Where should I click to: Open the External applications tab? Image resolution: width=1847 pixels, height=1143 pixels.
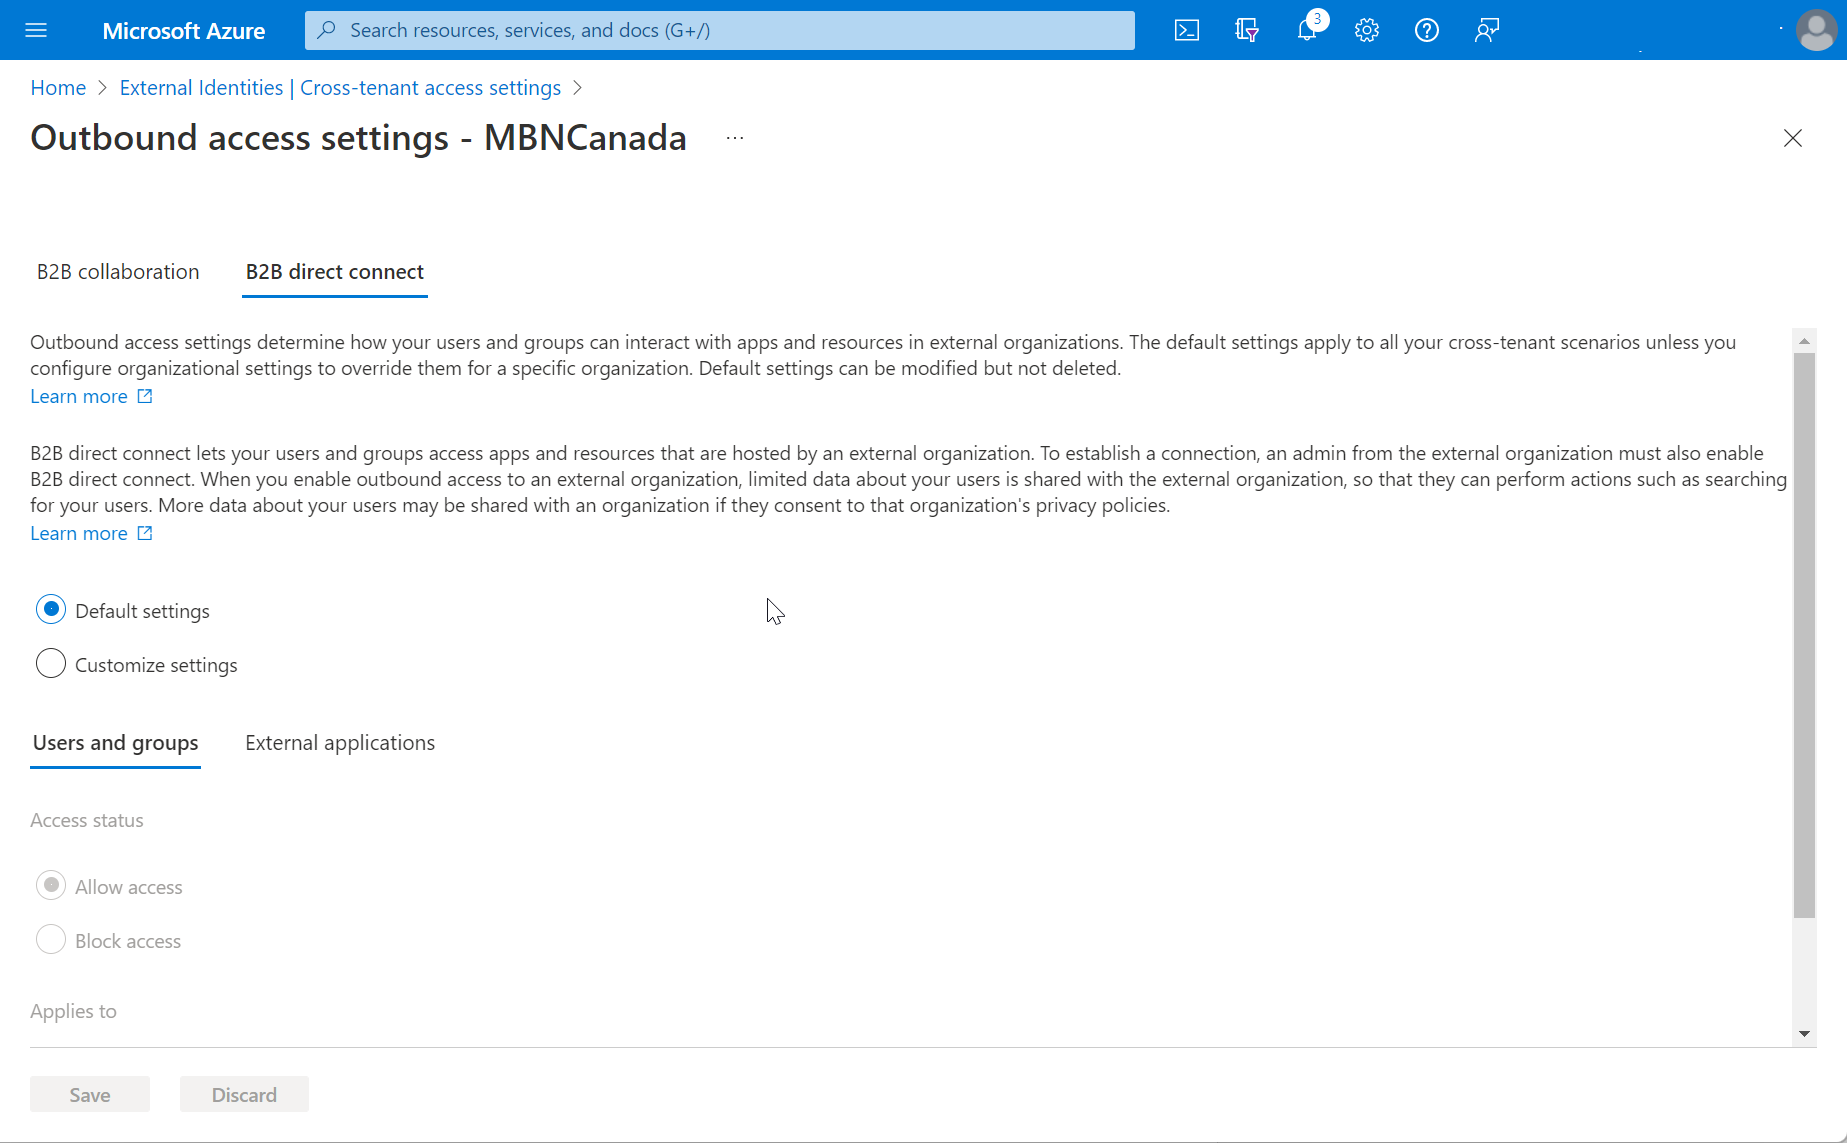(340, 743)
